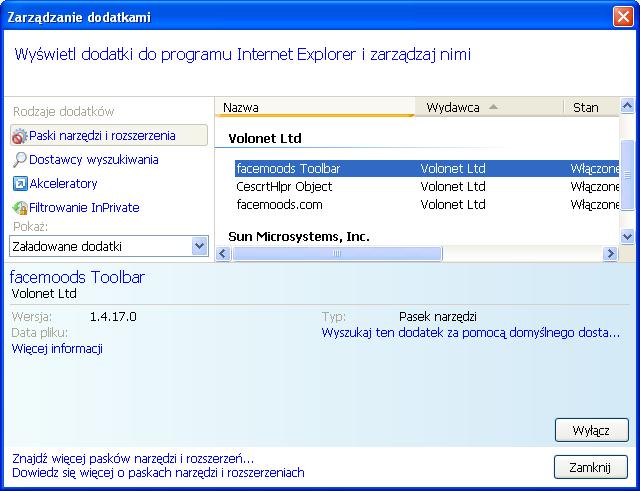Click the InPrivate filtering icon
Screen dimensions: 640x491
tap(20, 208)
